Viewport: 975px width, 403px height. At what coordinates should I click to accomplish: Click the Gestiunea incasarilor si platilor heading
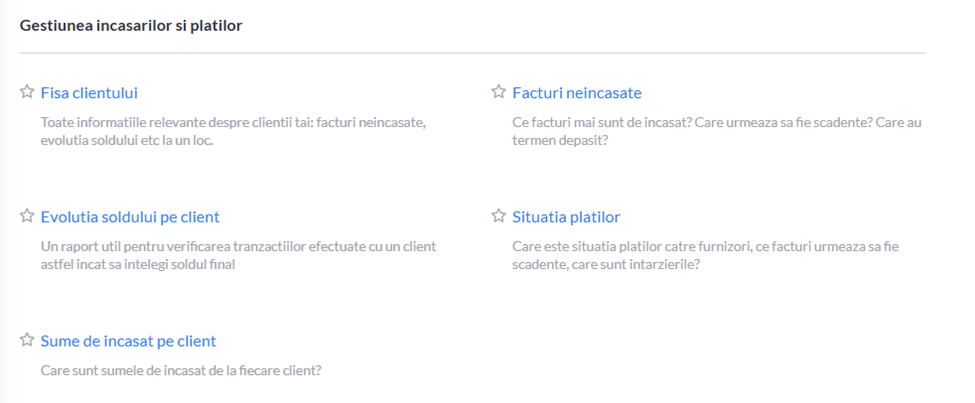(131, 26)
